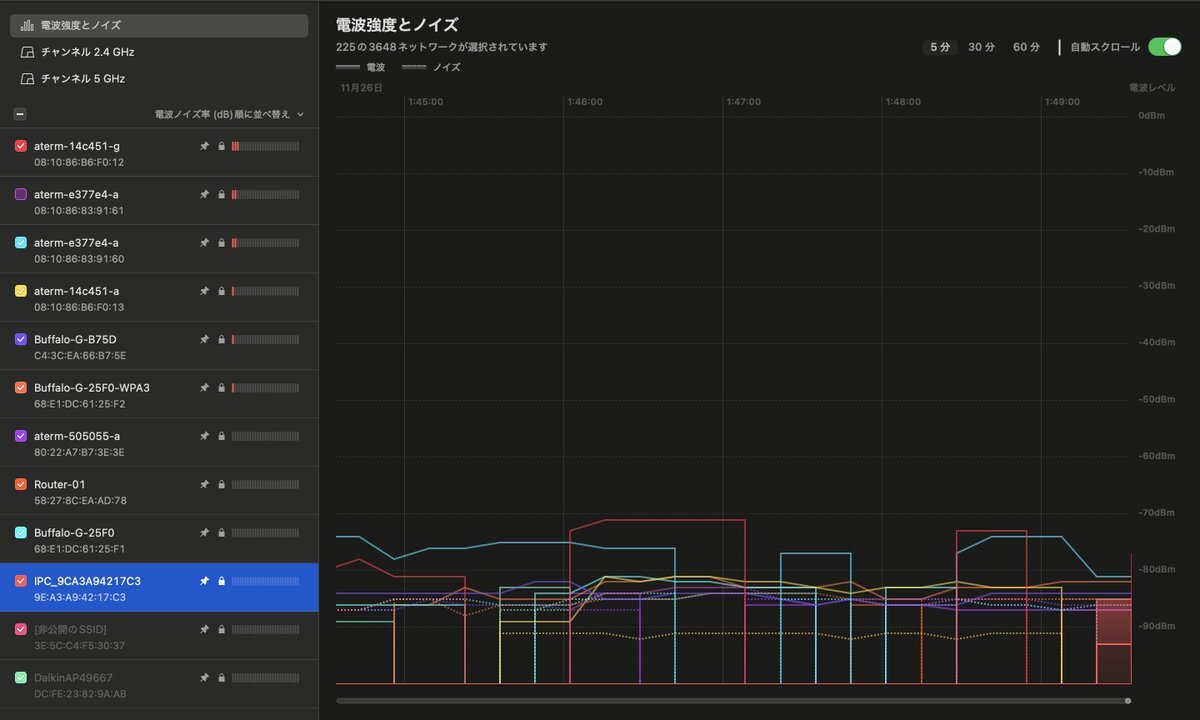The width and height of the screenshot is (1200, 720).
Task: Click lock icon next to Buffalo-G-B75D
Action: click(221, 340)
